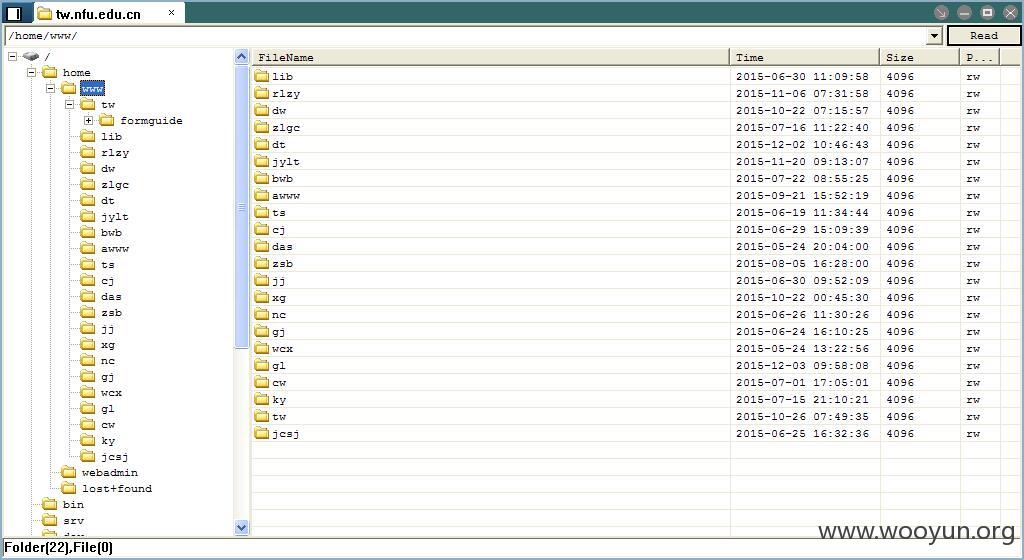
Task: Collapse the www tree node
Action: (x=50, y=88)
